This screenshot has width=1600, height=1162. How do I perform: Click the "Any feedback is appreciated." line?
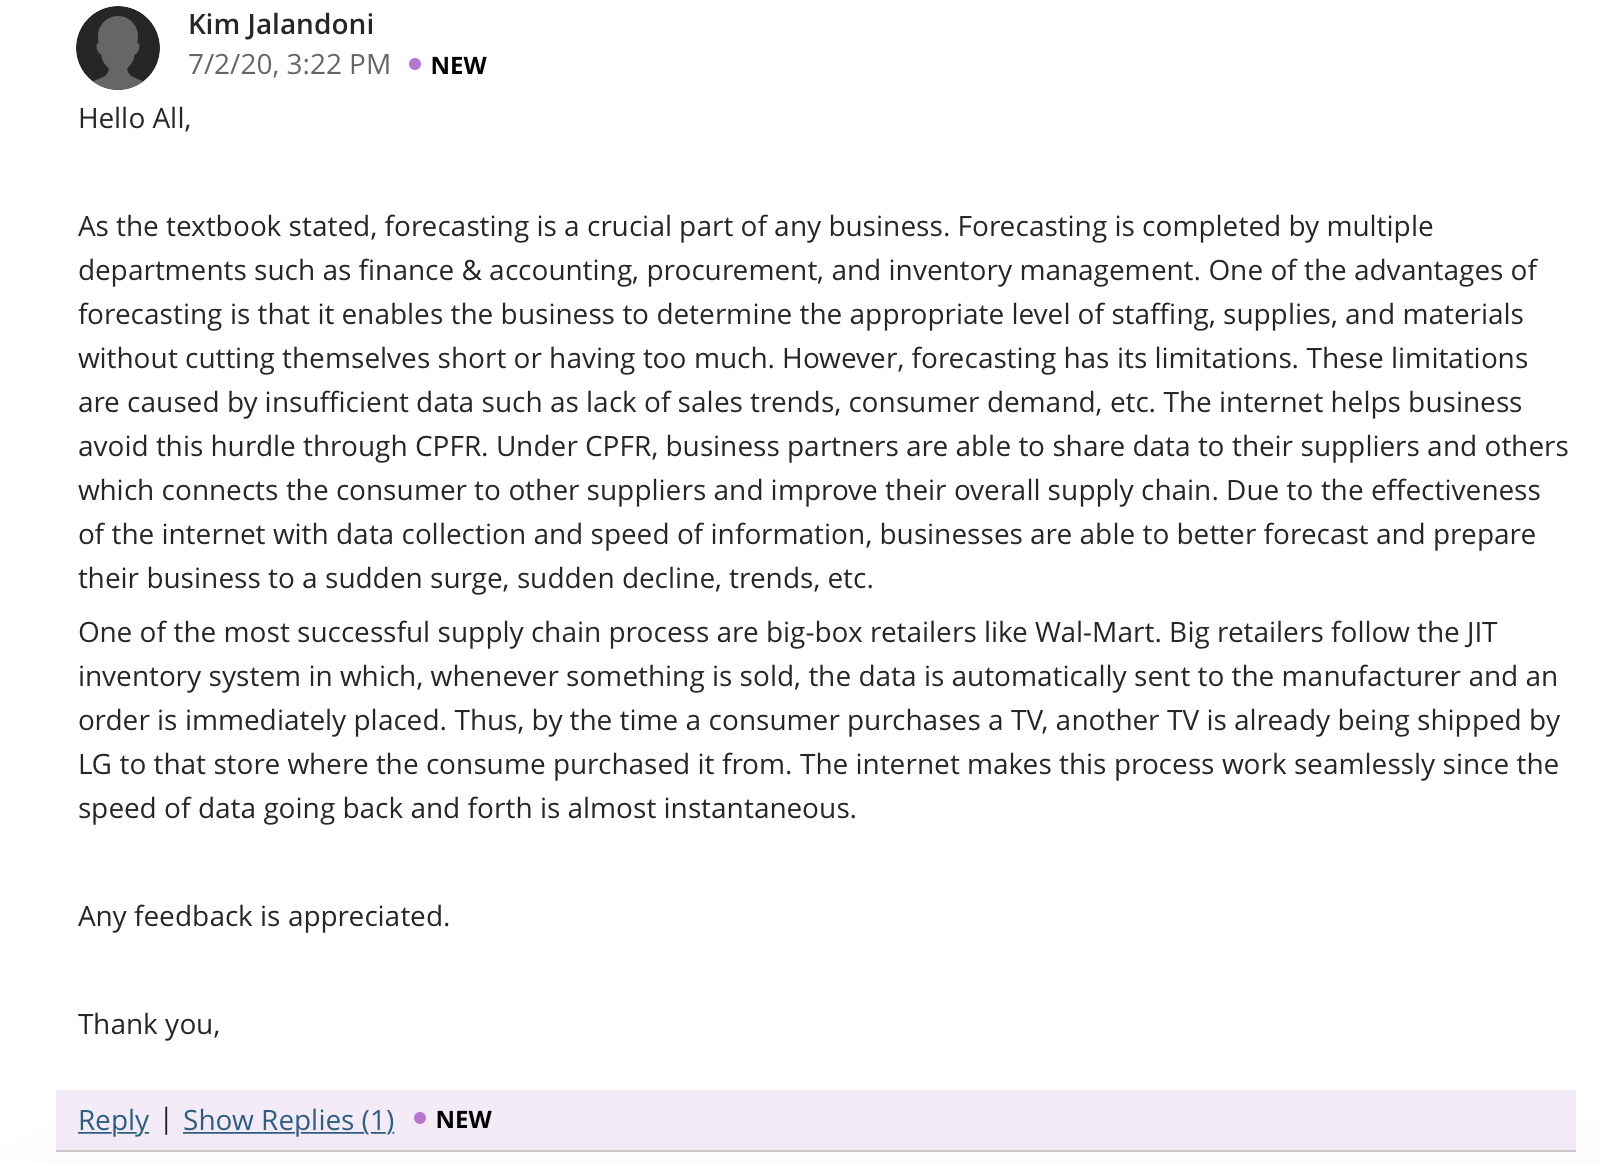pyautogui.click(x=264, y=916)
